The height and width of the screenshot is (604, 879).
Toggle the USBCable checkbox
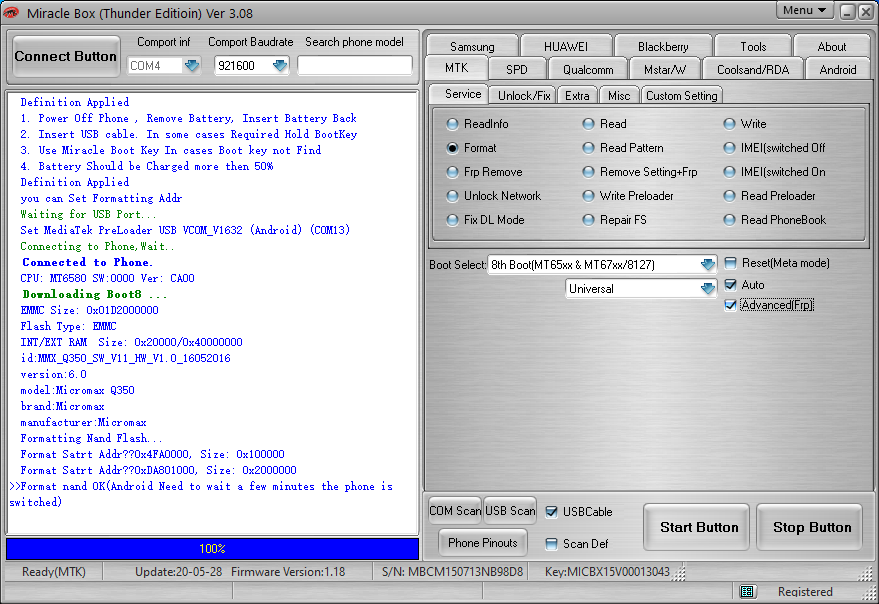[552, 511]
